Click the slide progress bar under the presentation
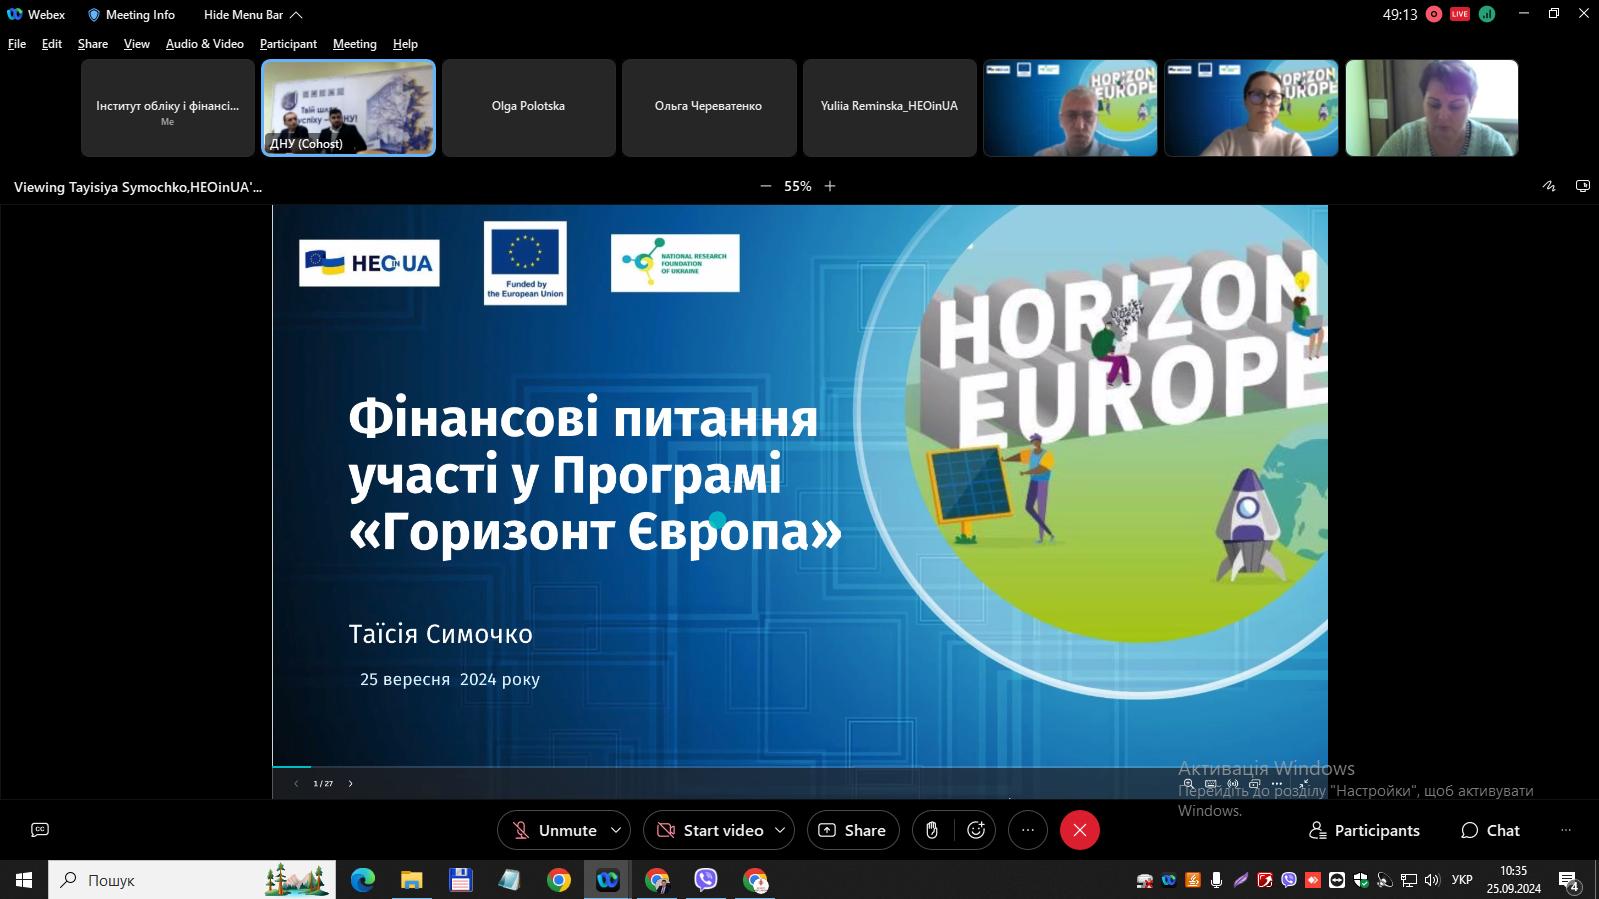 (x=800, y=767)
